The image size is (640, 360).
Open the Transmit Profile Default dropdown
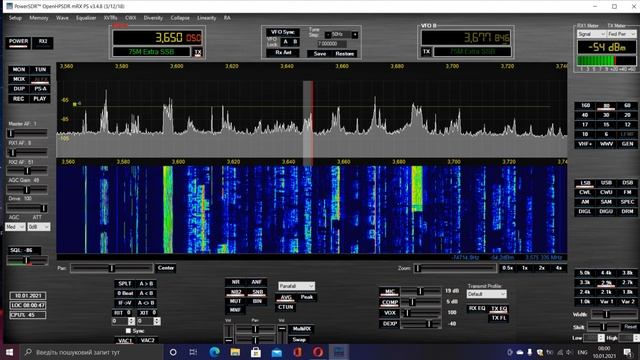(x=487, y=294)
